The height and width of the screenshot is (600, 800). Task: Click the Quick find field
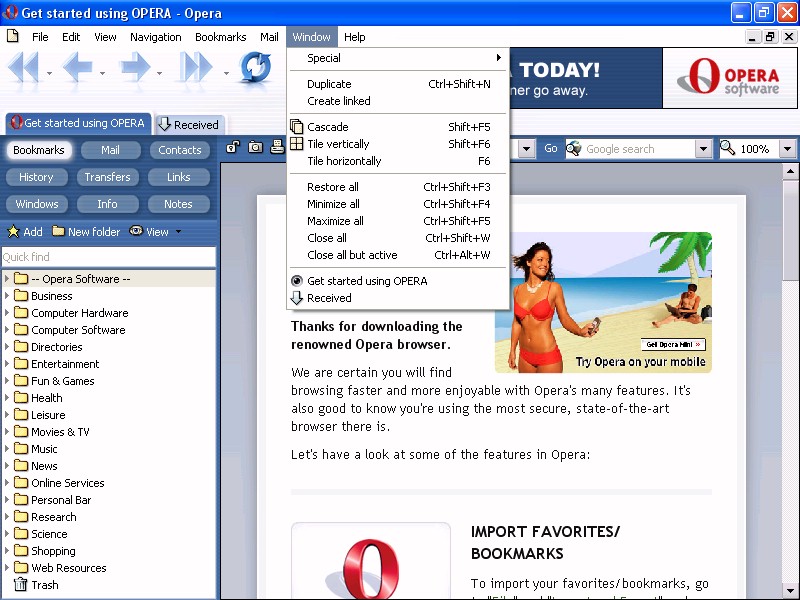click(x=108, y=257)
